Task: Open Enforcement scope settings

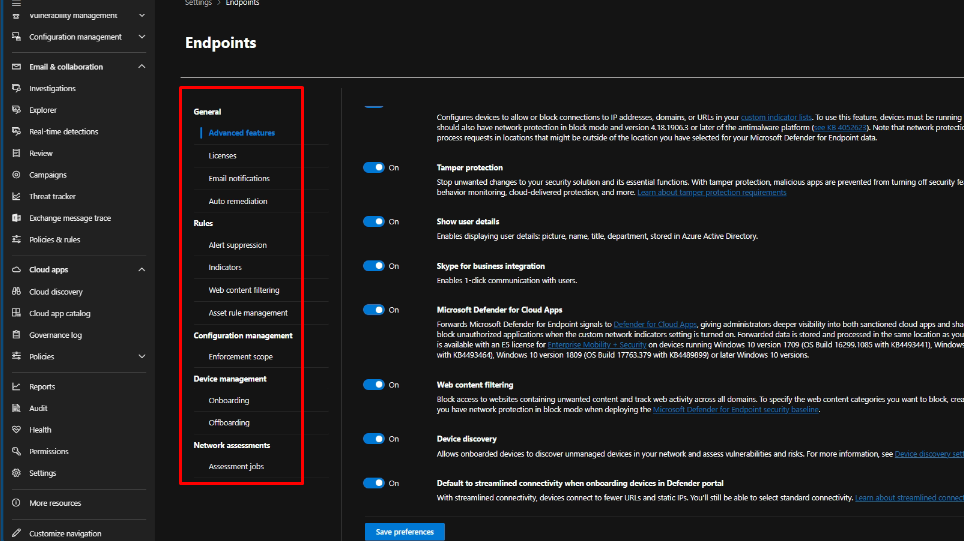Action: 240,357
